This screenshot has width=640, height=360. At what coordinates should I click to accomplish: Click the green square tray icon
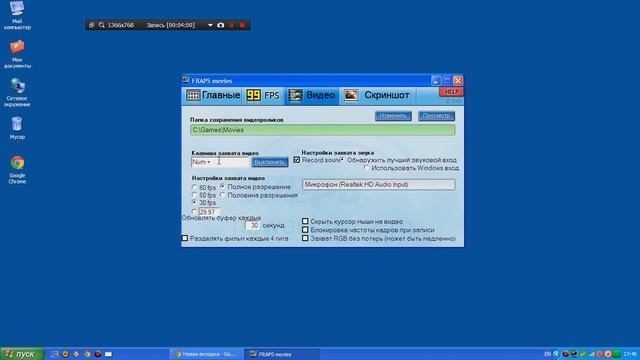(x=616, y=354)
